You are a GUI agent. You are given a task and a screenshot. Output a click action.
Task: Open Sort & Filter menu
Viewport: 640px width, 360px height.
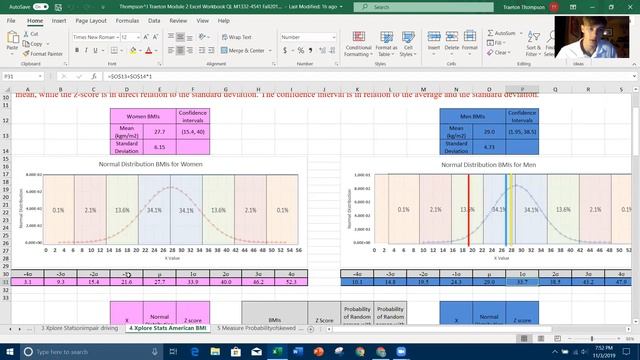tap(533, 44)
